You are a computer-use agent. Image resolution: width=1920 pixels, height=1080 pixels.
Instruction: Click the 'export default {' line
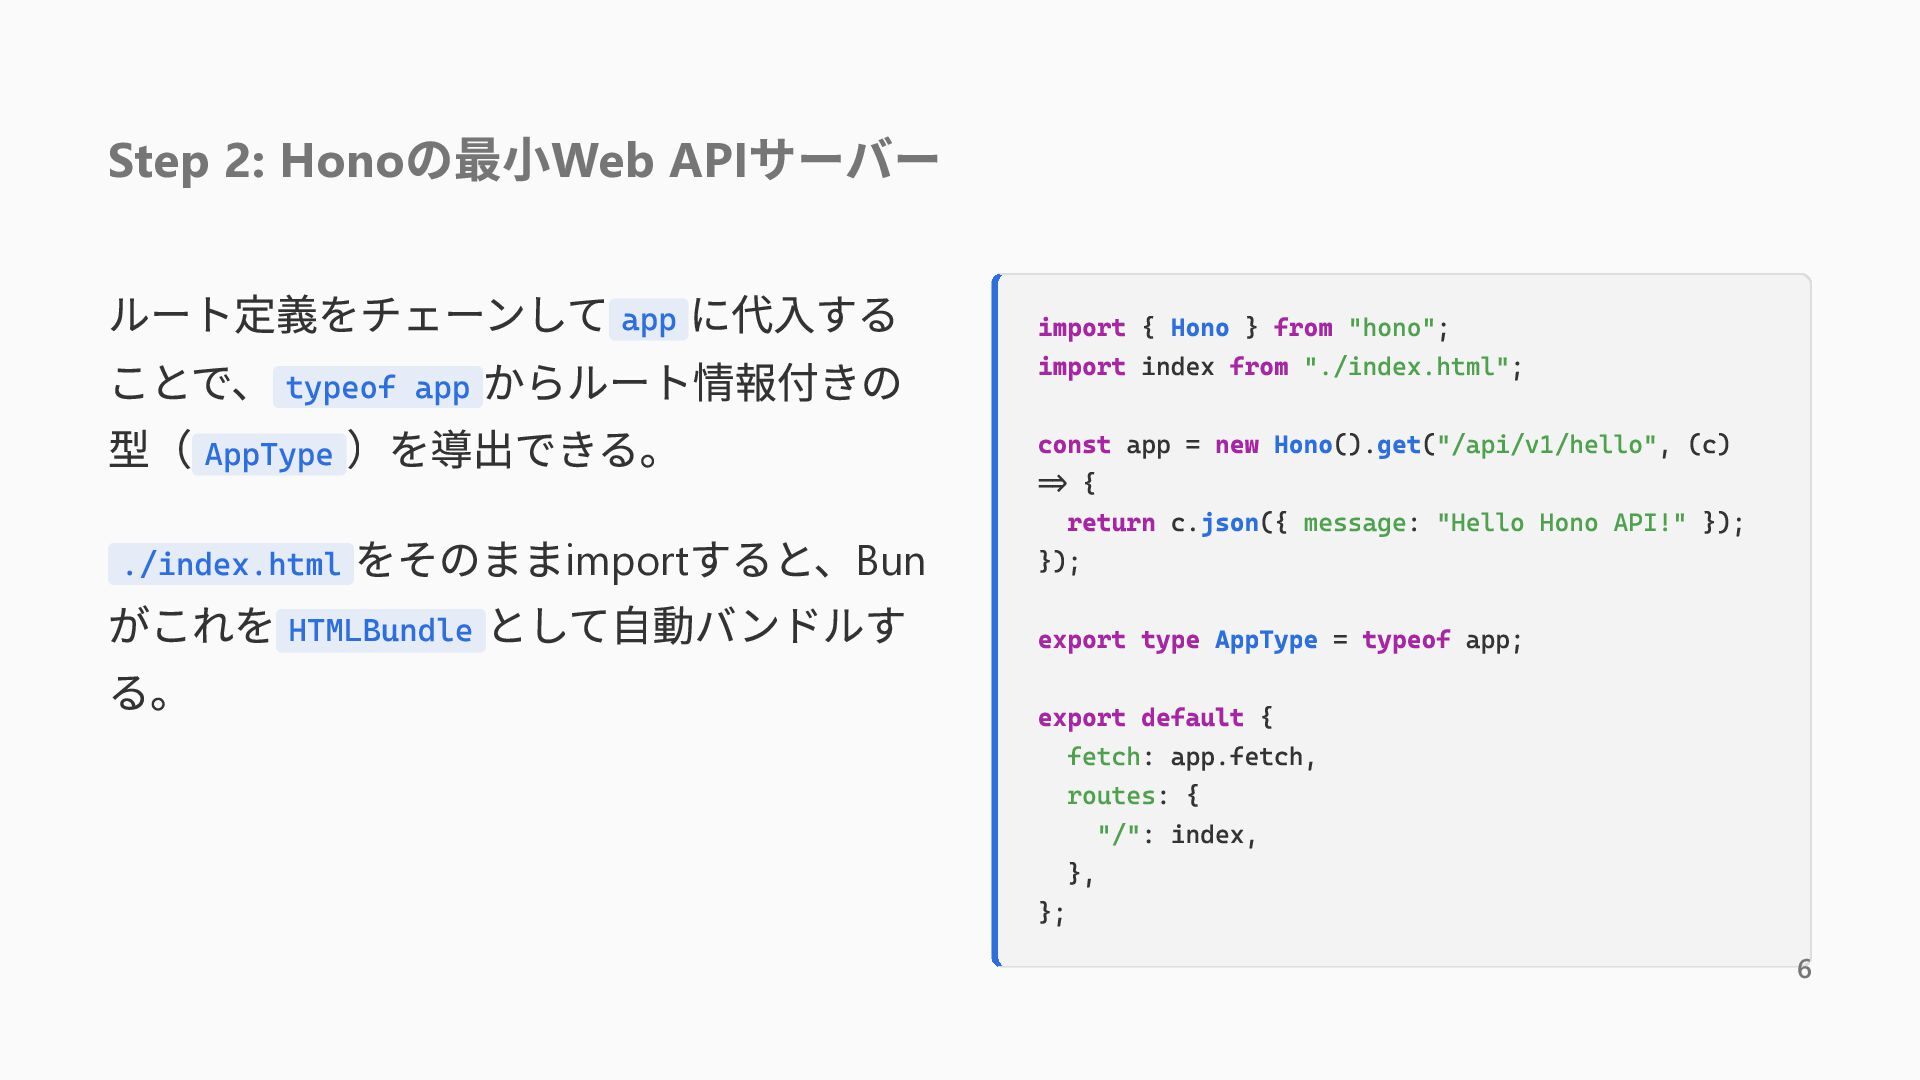click(1155, 718)
